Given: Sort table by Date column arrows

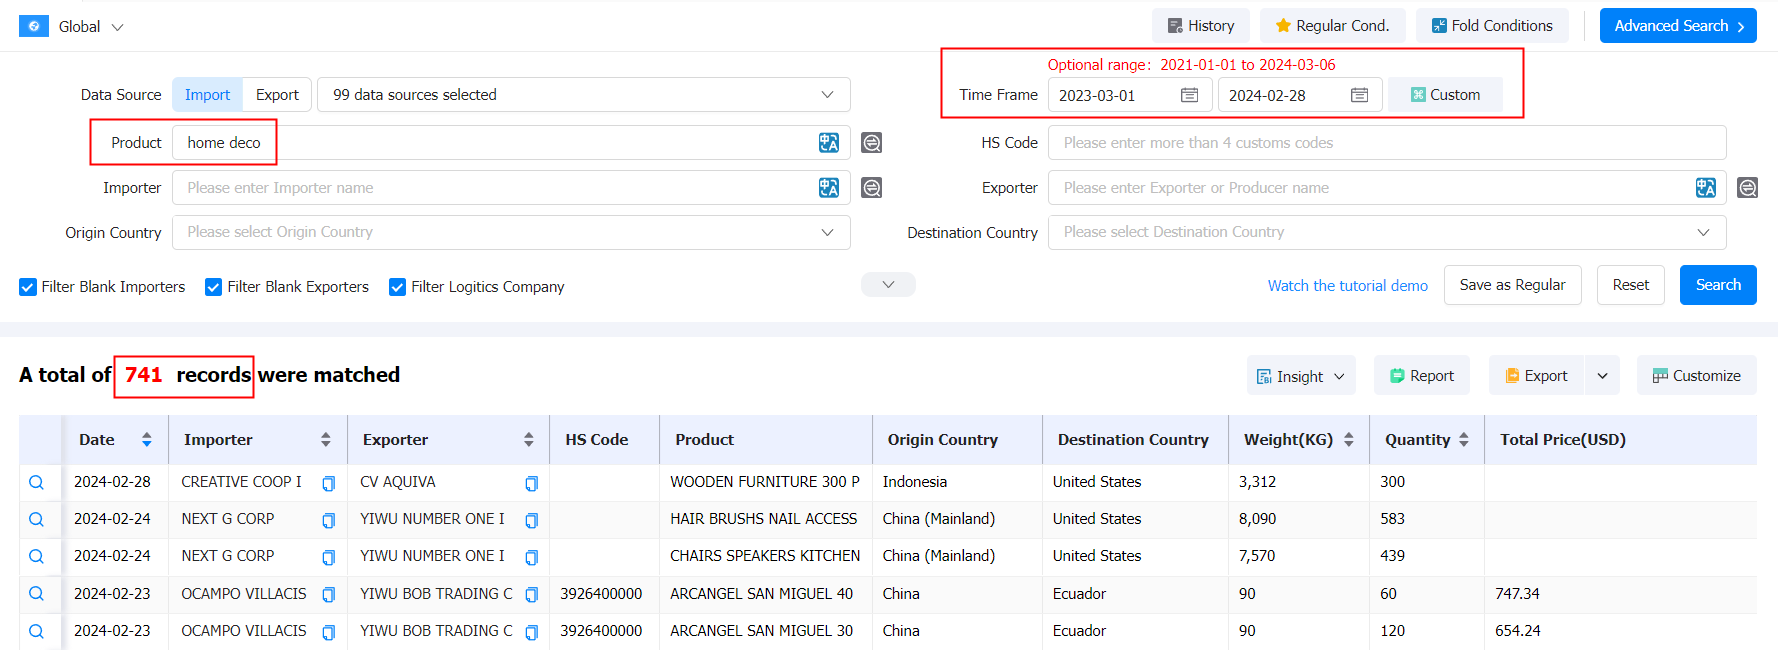Looking at the screenshot, I should [x=147, y=440].
